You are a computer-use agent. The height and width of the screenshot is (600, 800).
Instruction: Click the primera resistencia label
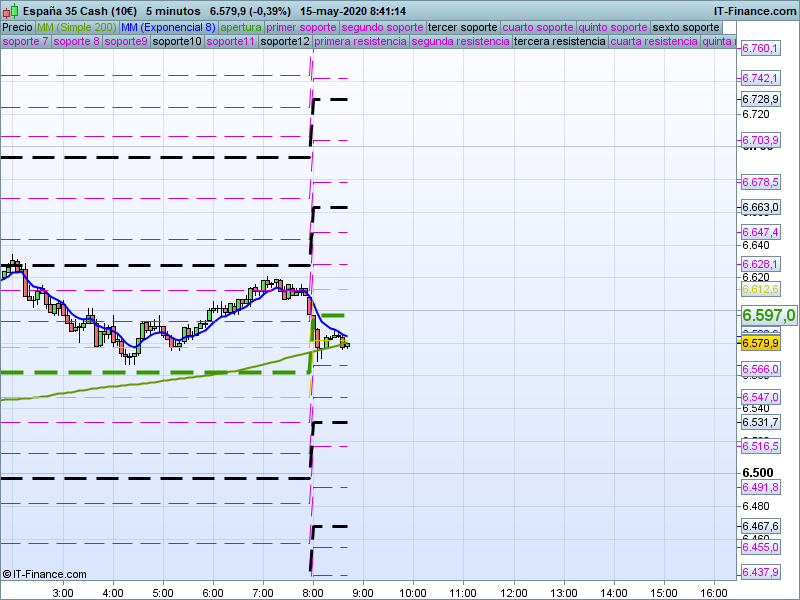pos(360,42)
